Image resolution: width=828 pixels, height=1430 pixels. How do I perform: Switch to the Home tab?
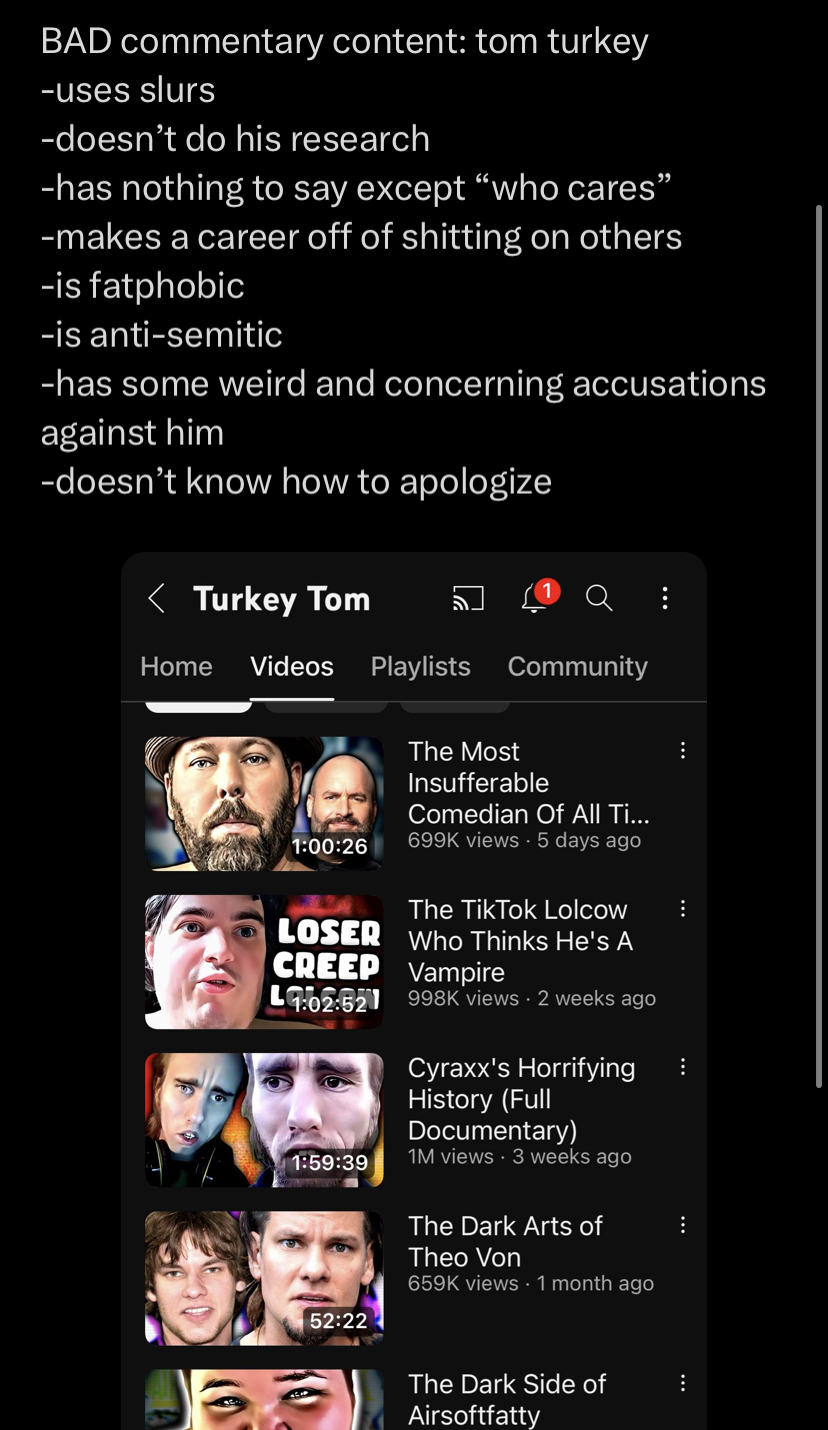click(177, 666)
